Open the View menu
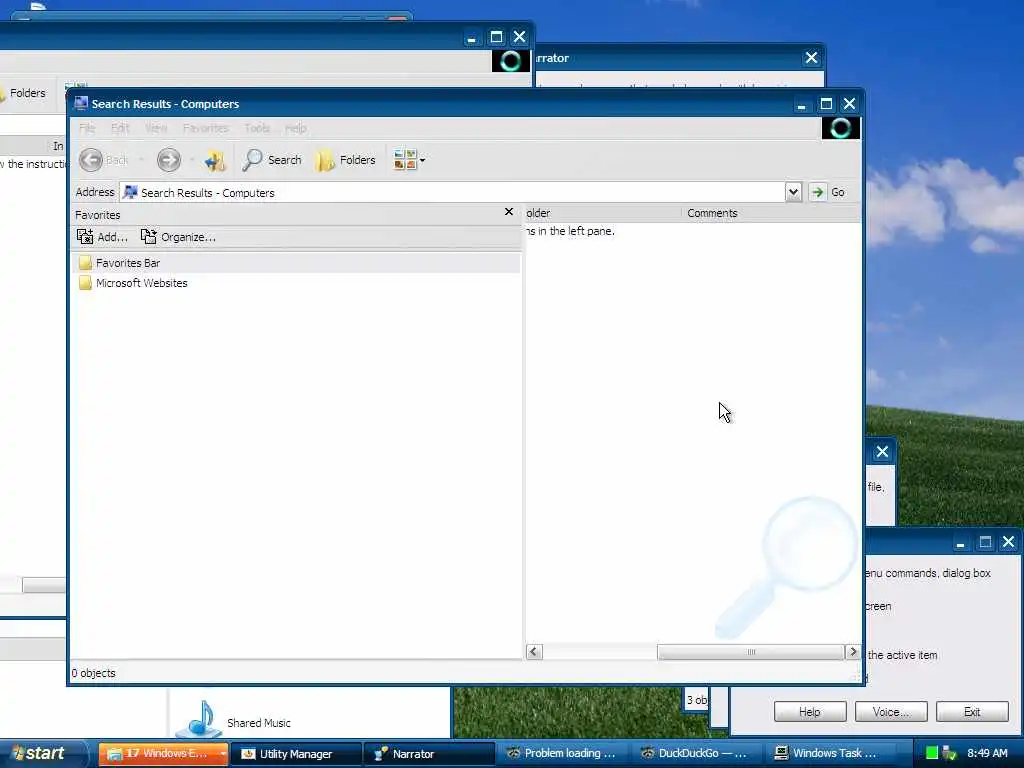This screenshot has height=768, width=1024. click(x=155, y=128)
